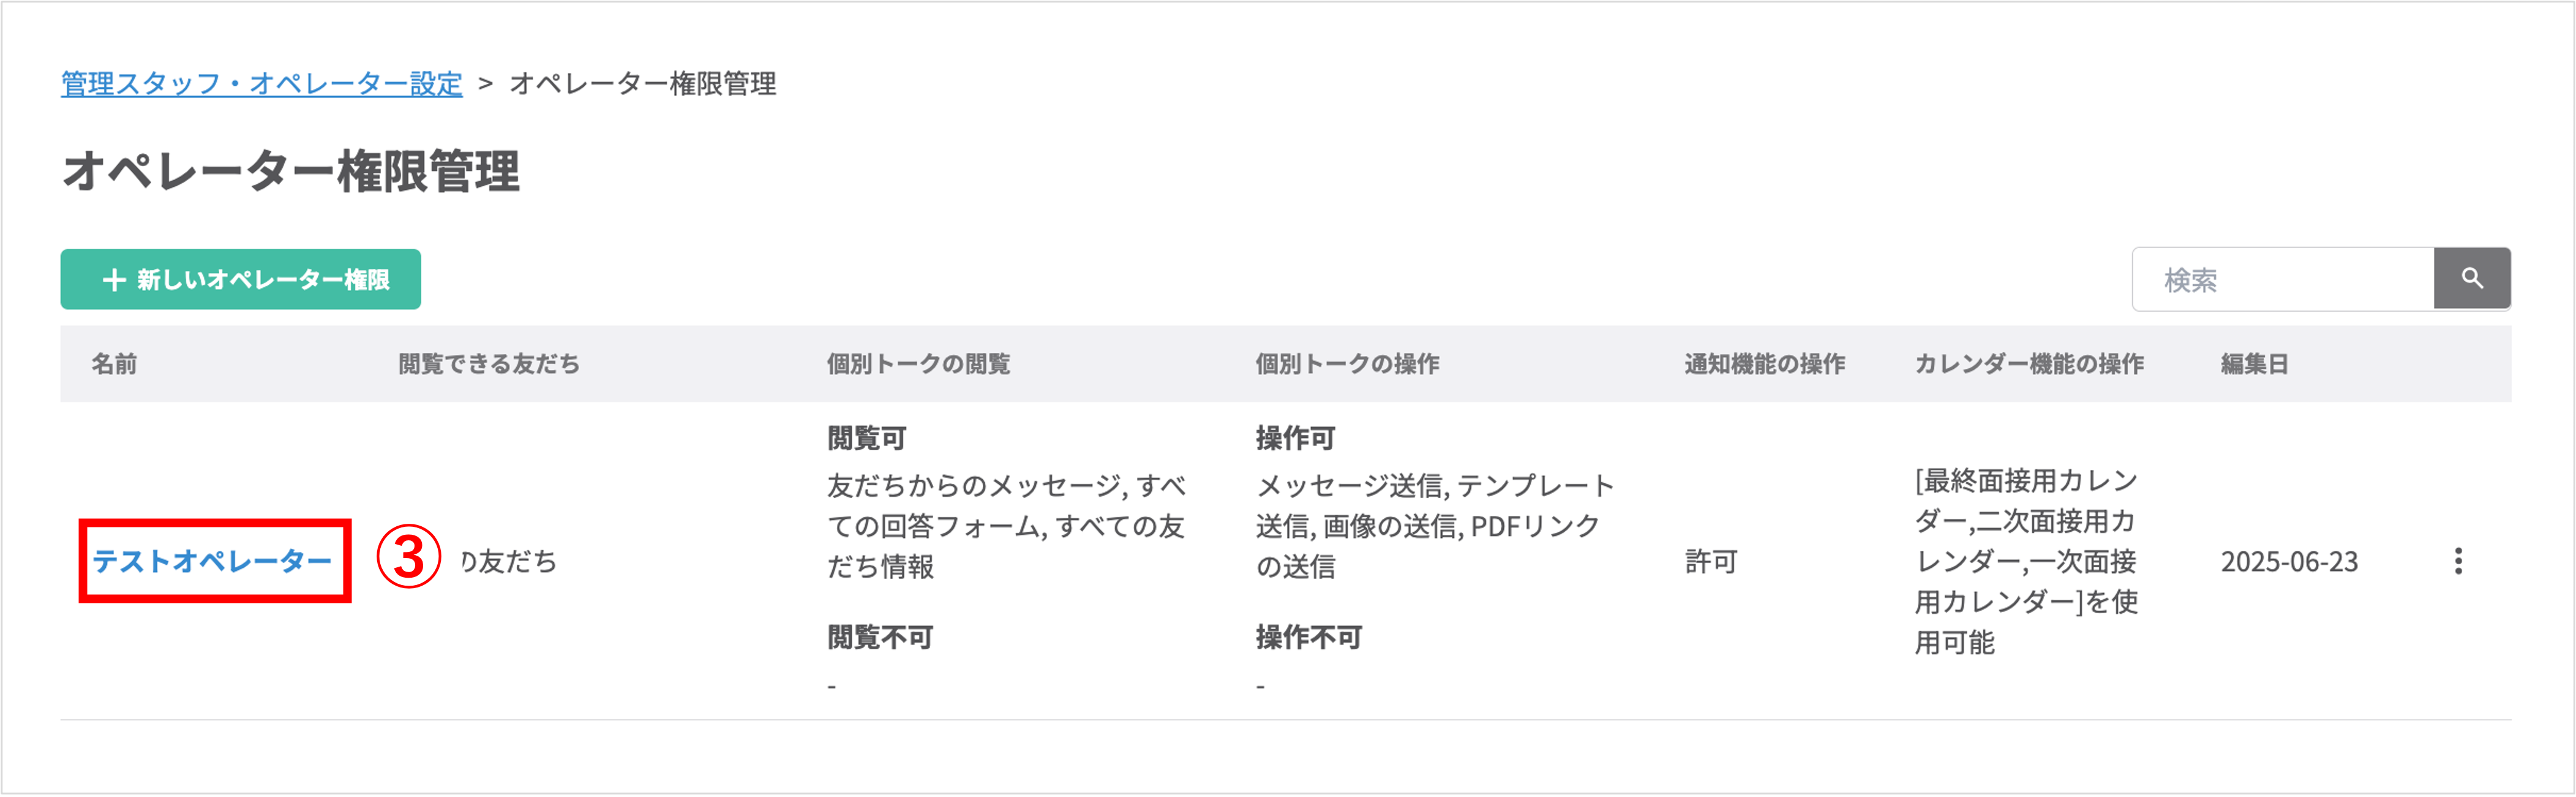Click the red circled number 3 marker
2576x797 pixels.
[x=409, y=558]
